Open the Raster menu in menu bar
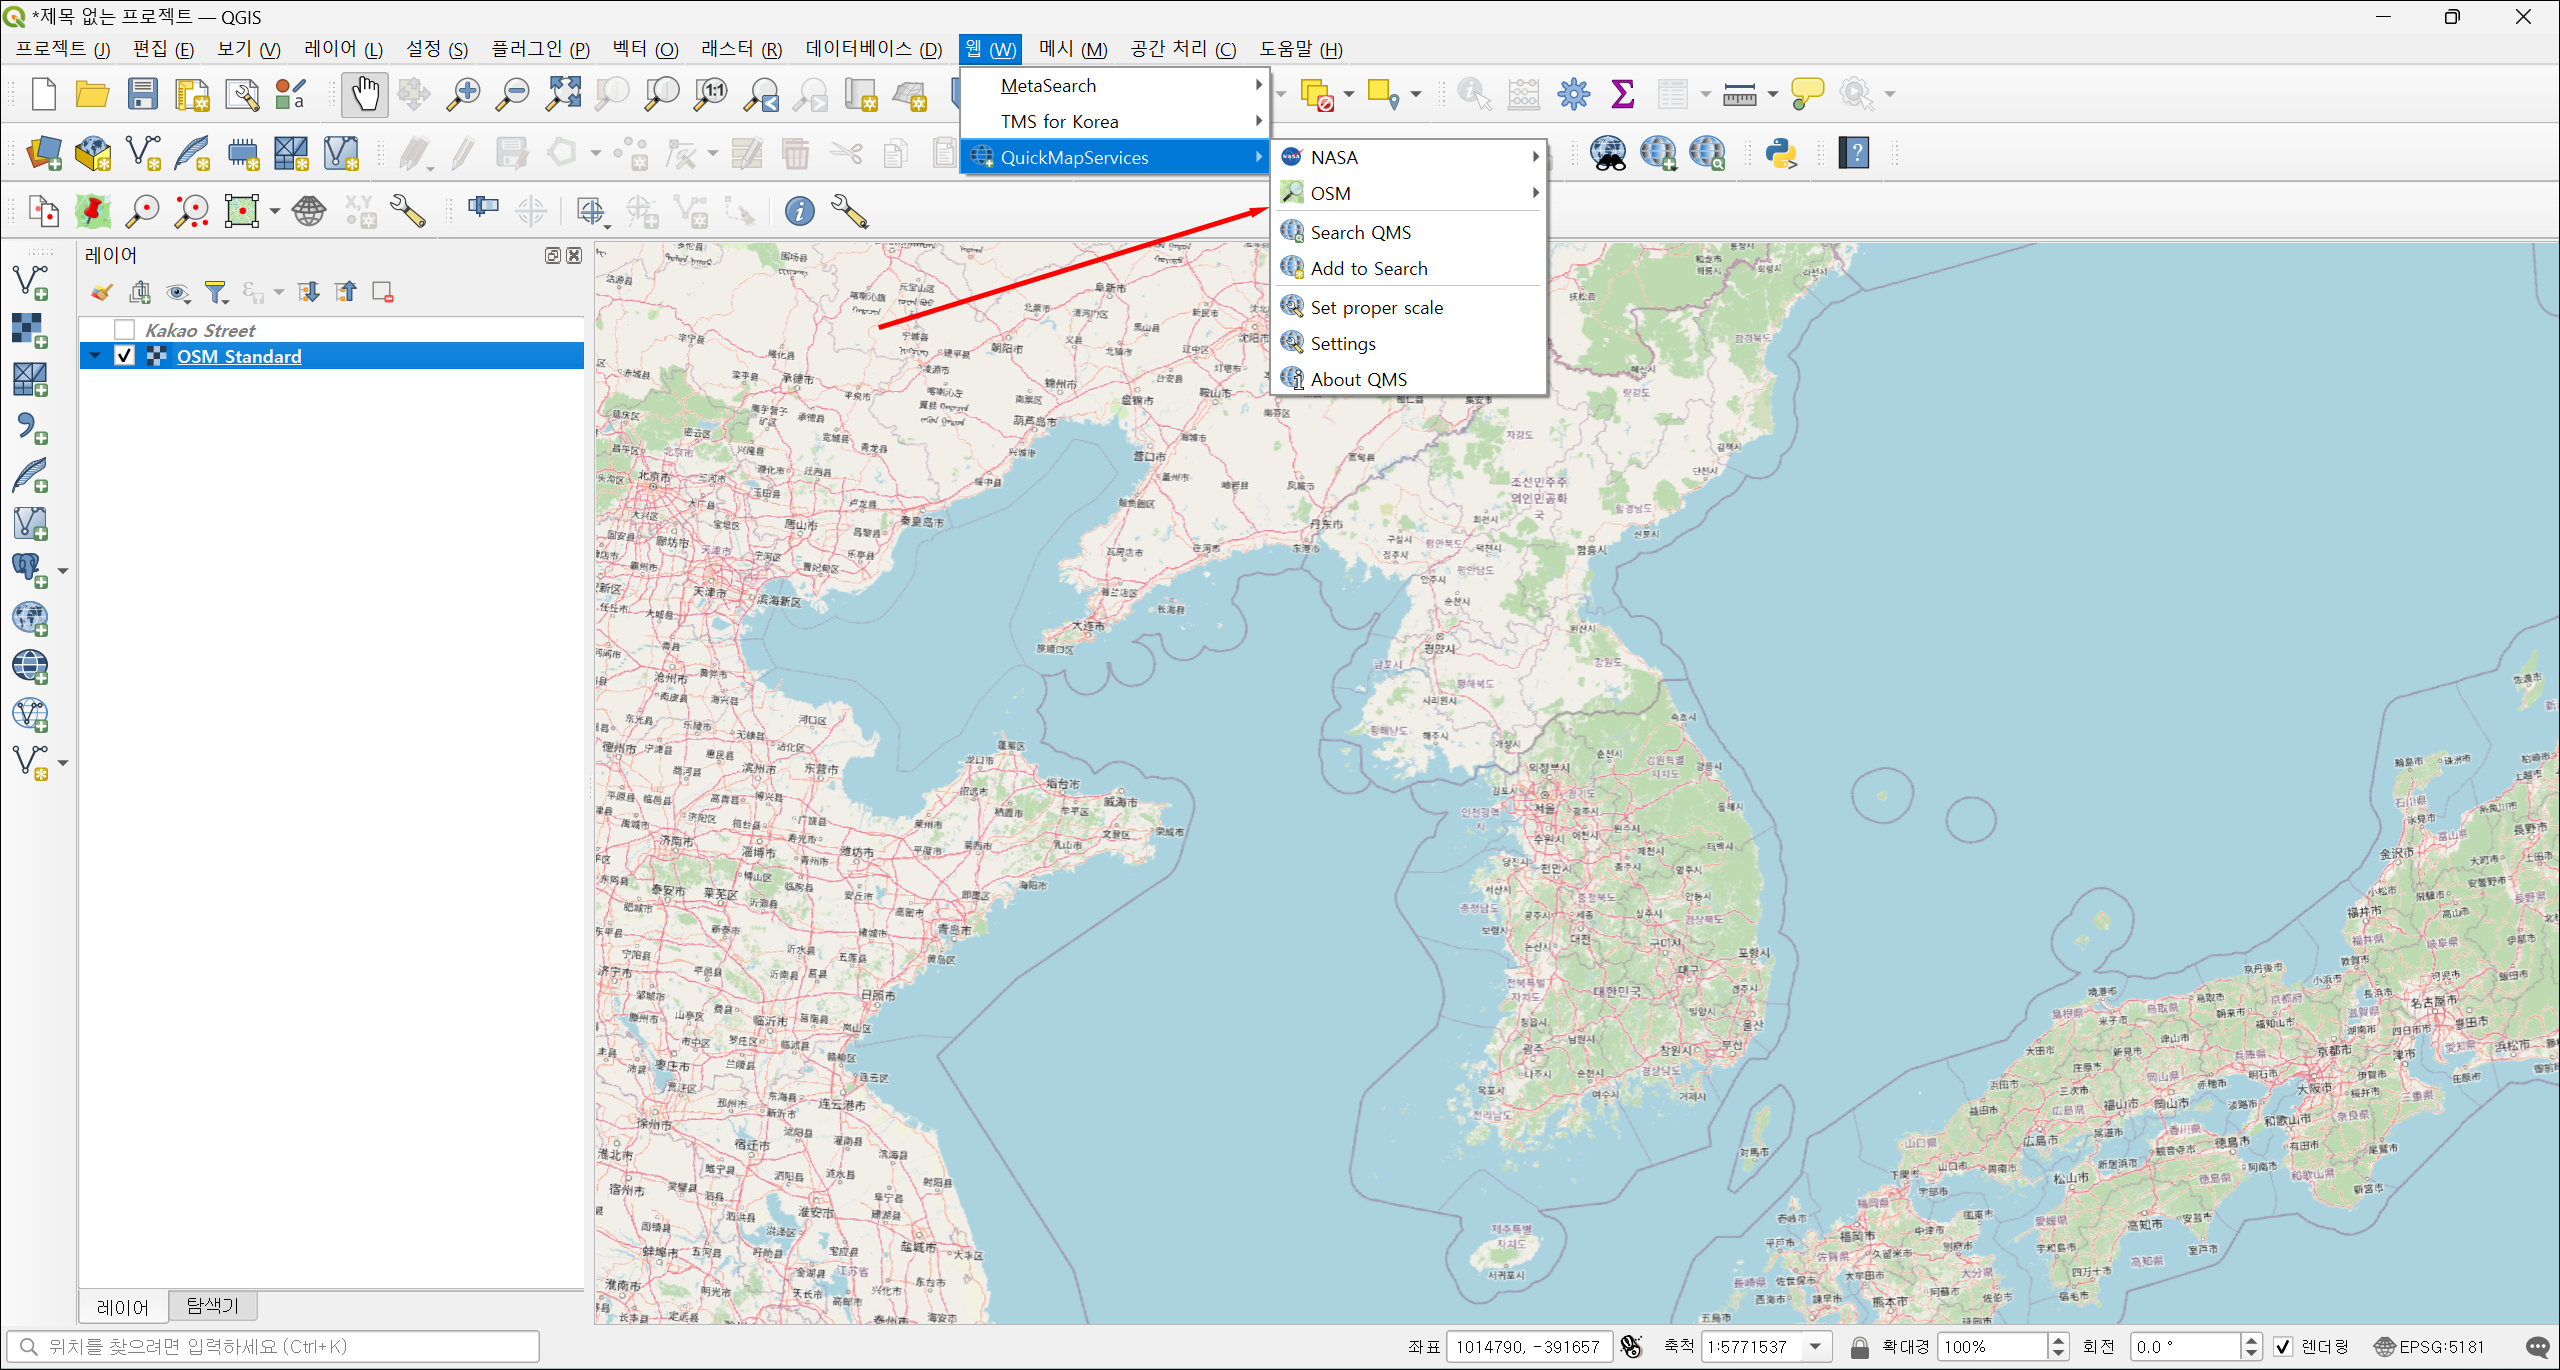 tap(740, 49)
